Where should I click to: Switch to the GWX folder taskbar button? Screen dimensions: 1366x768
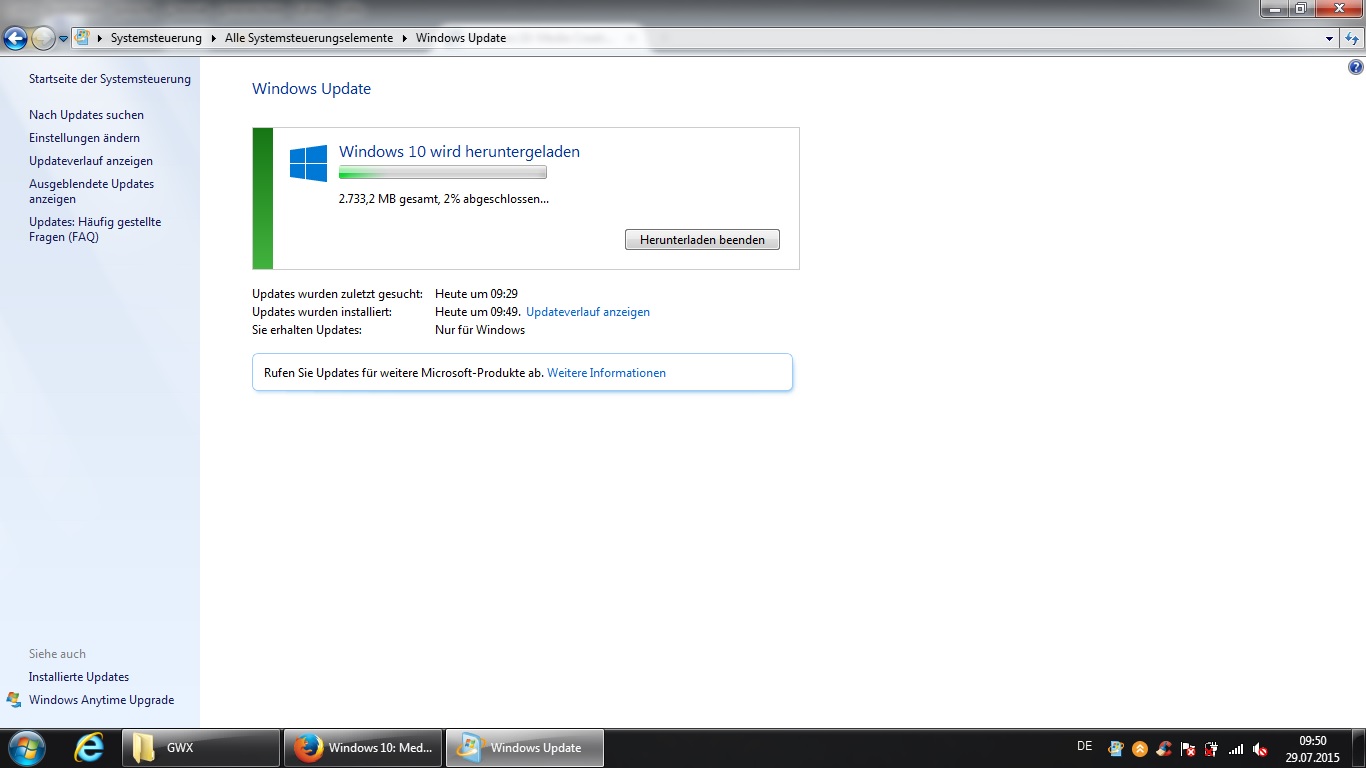(x=201, y=748)
